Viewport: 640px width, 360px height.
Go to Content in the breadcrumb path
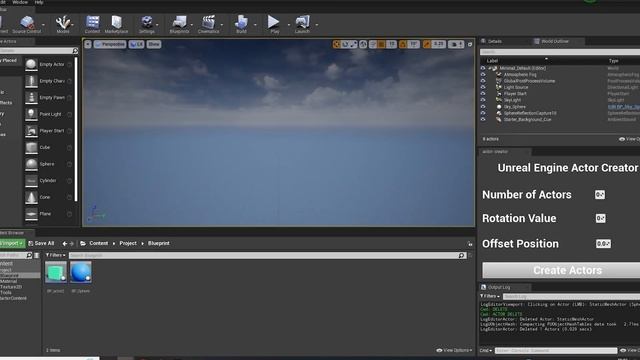pyautogui.click(x=99, y=244)
